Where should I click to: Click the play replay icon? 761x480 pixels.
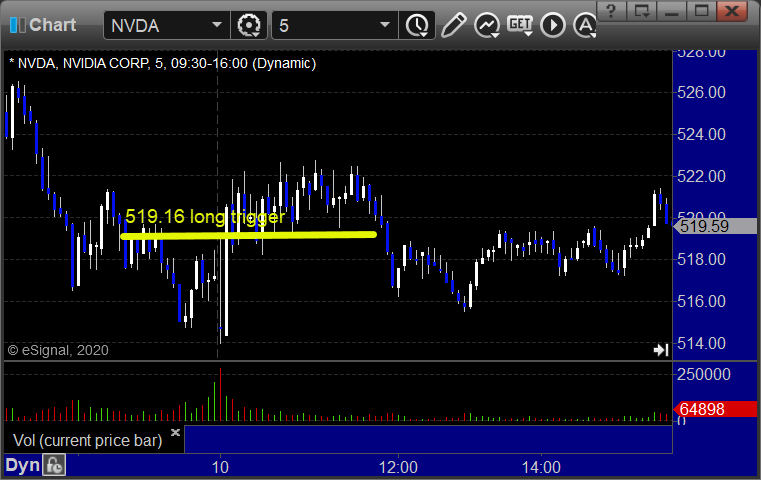(553, 25)
